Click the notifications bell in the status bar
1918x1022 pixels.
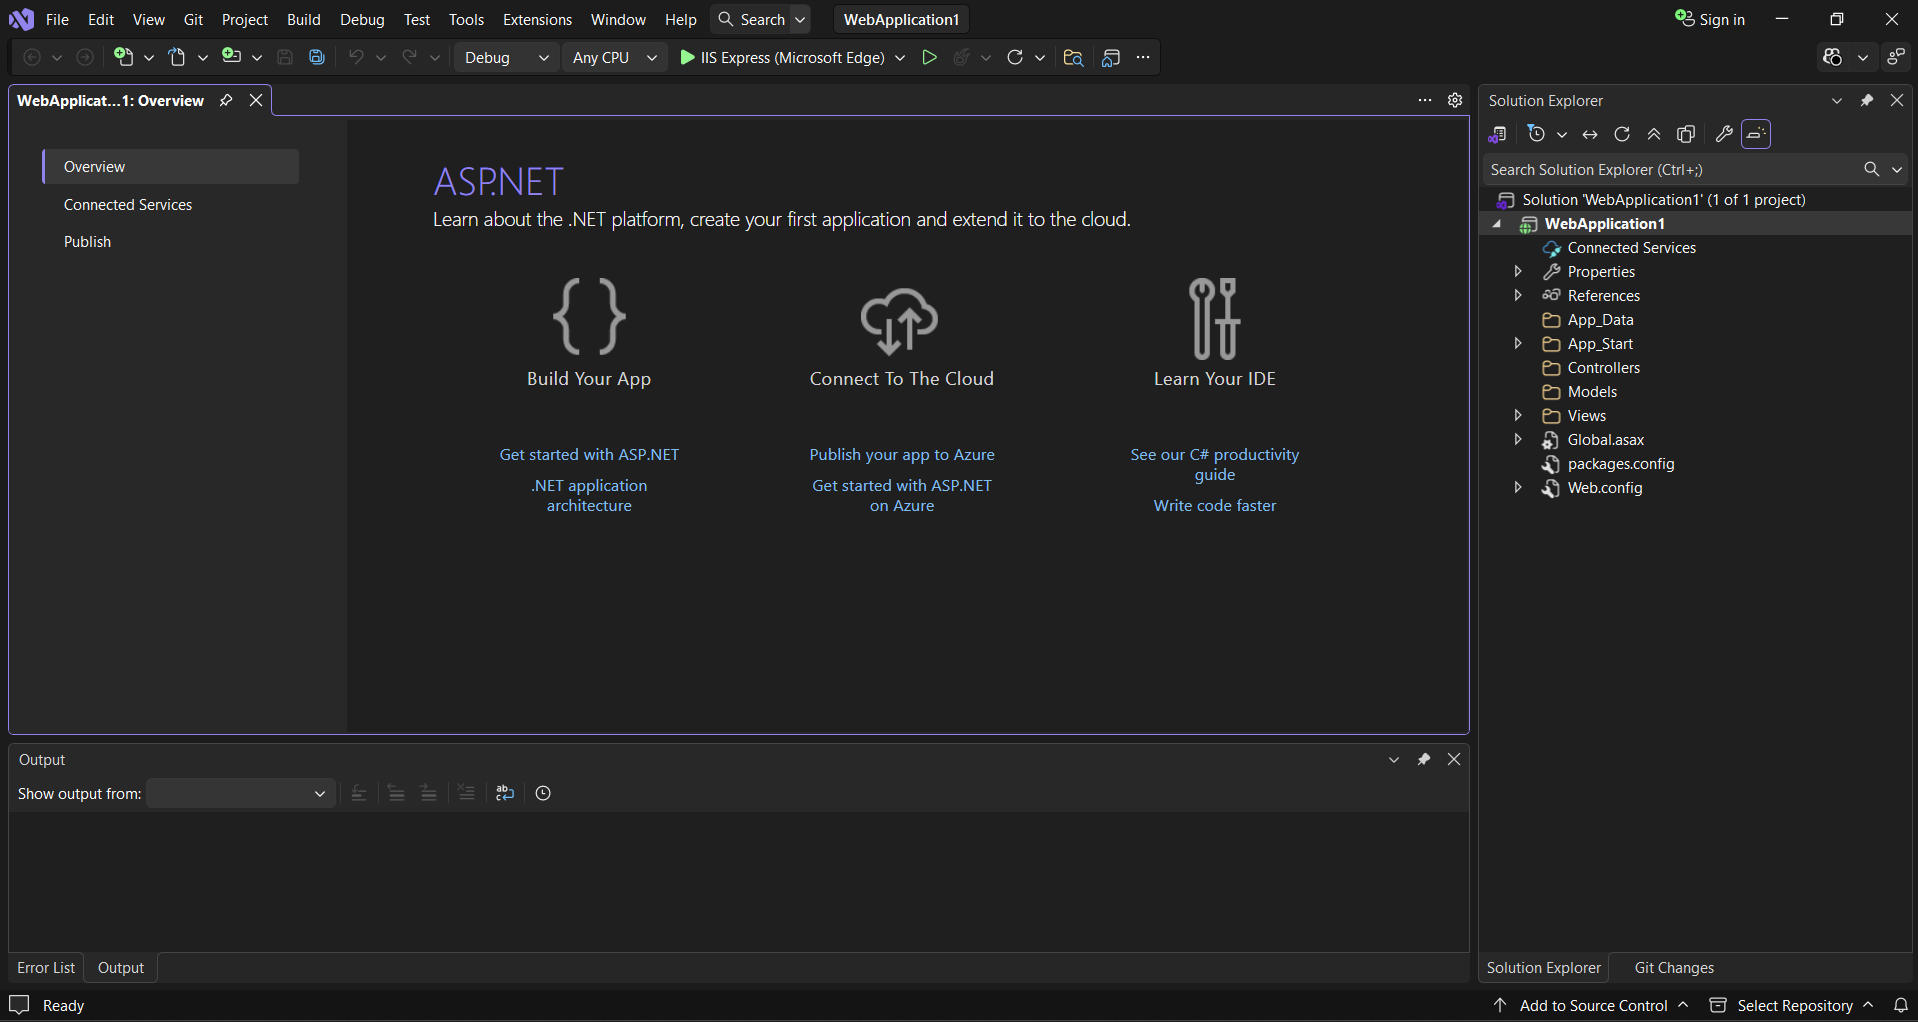1900,1005
